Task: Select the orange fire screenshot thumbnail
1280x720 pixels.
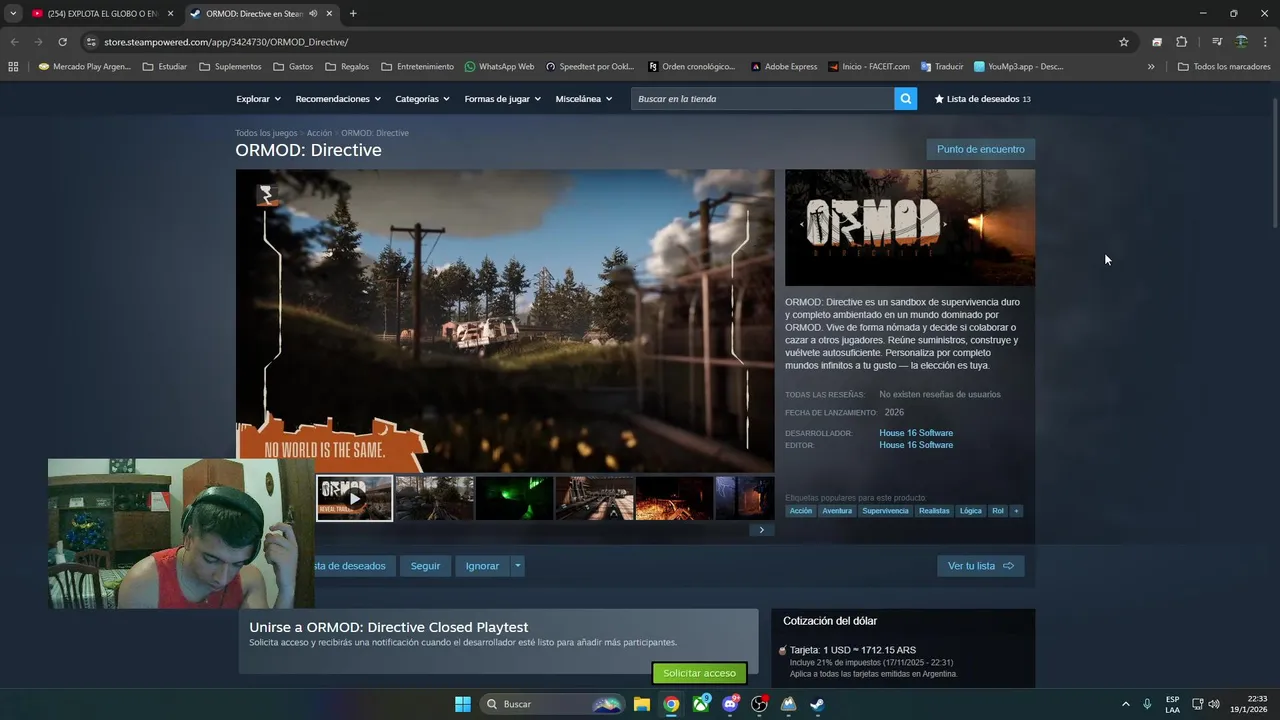Action: 674,498
